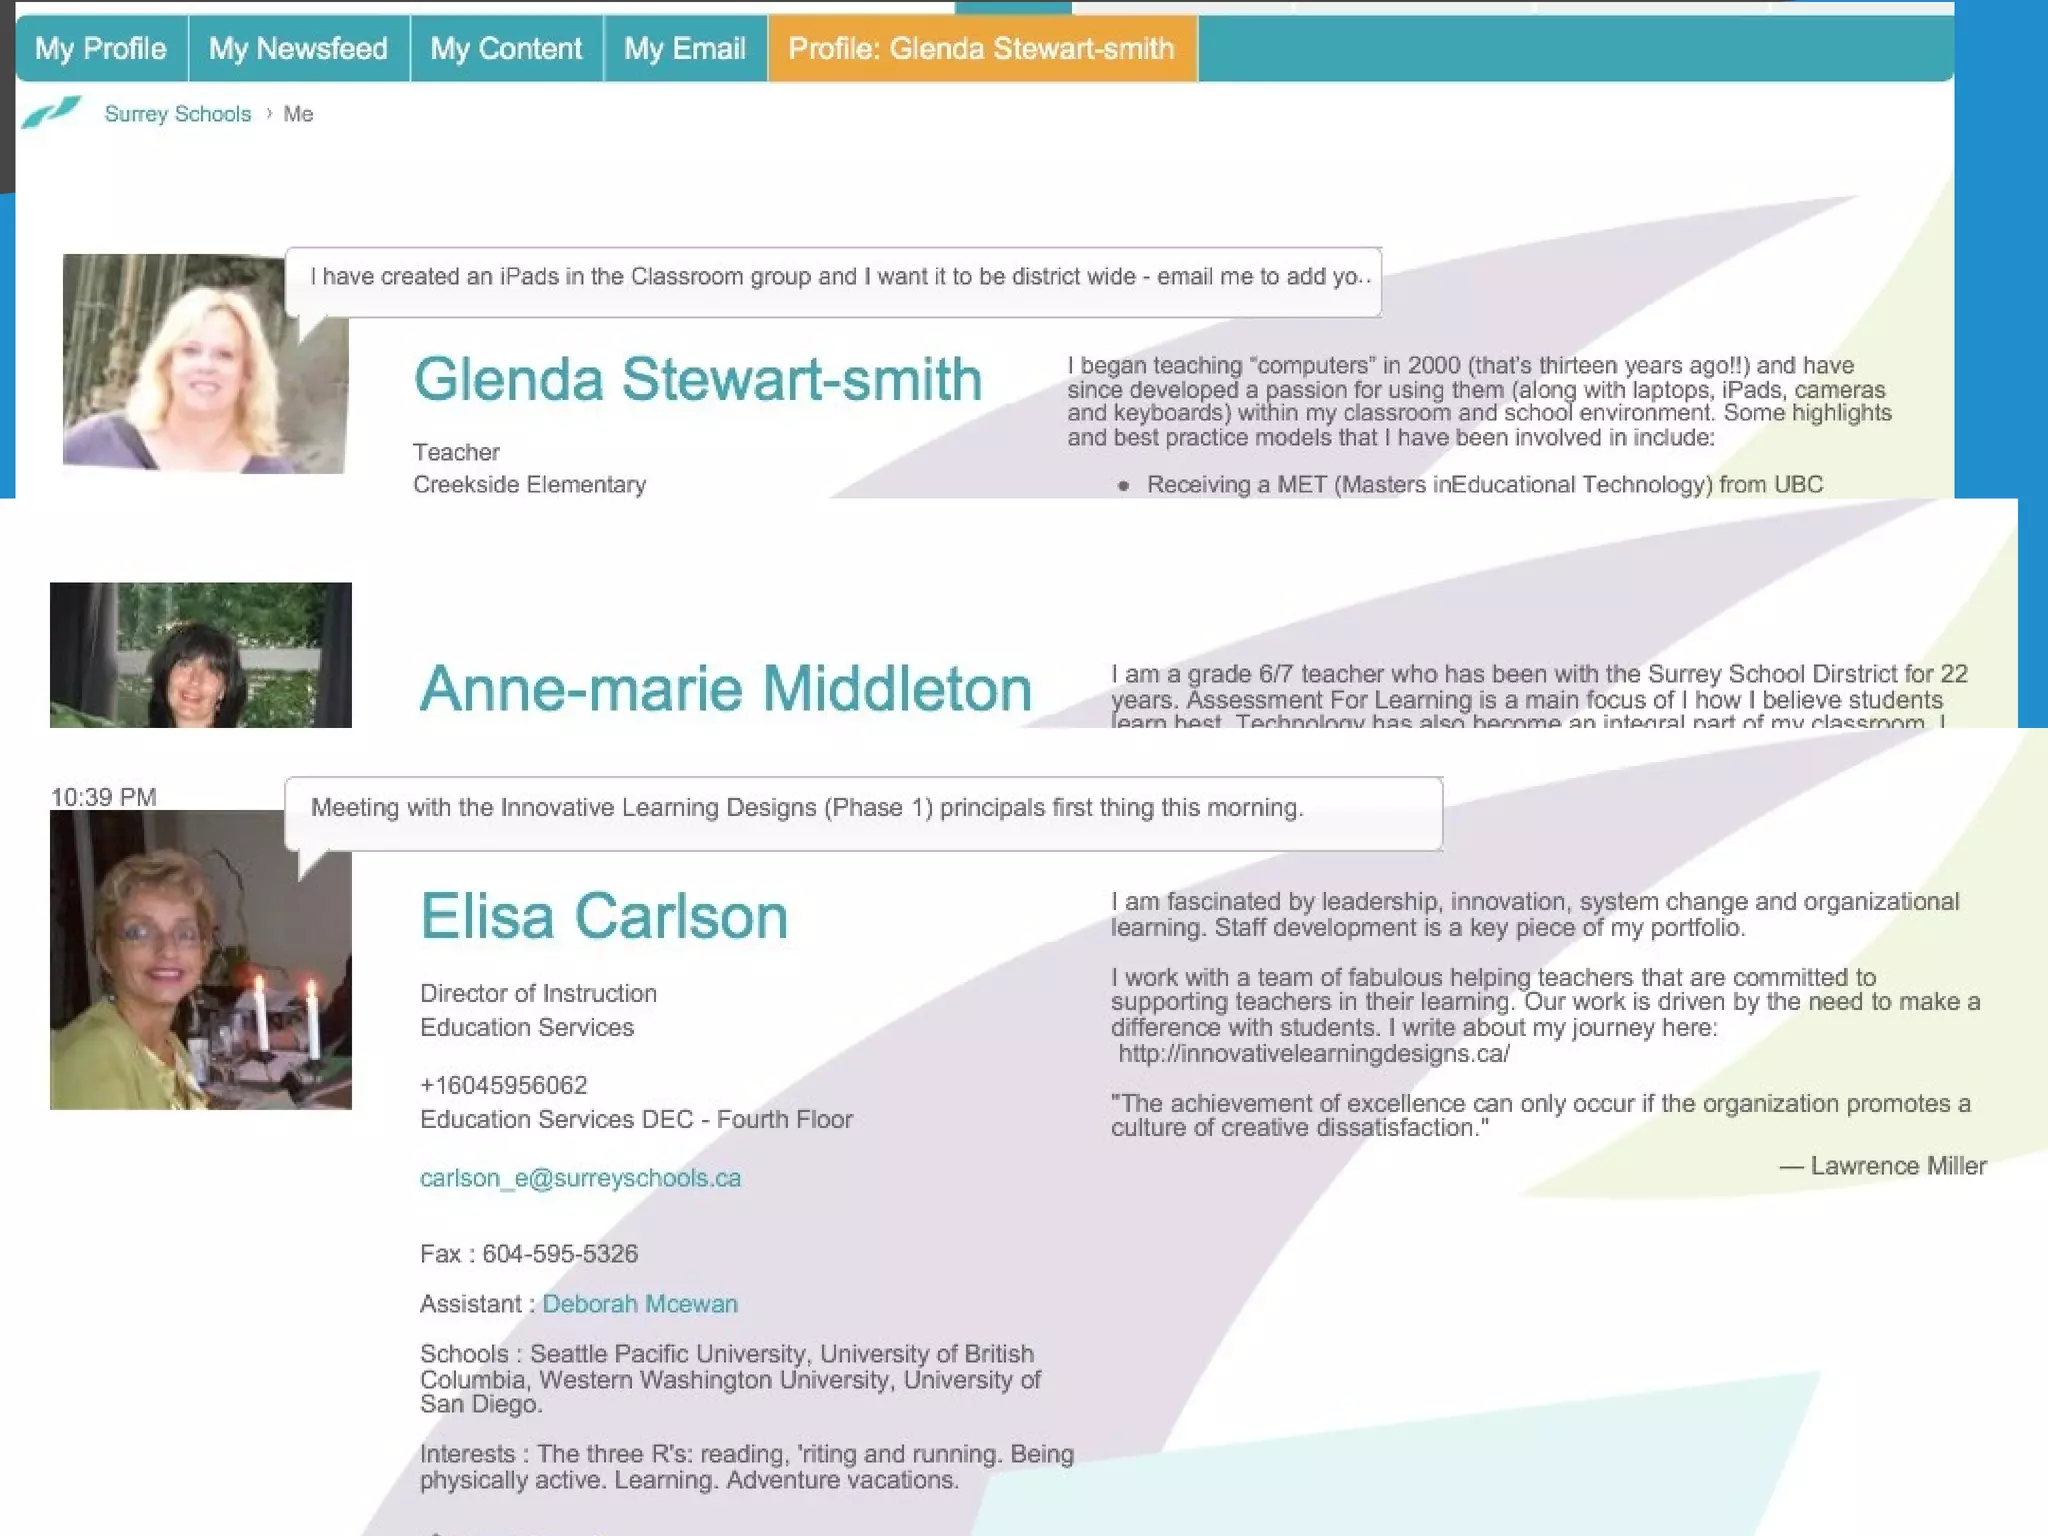Screen dimensions: 2048x1536
Task: Email carlson_e@surreyschools.ca address link
Action: click(x=580, y=1178)
